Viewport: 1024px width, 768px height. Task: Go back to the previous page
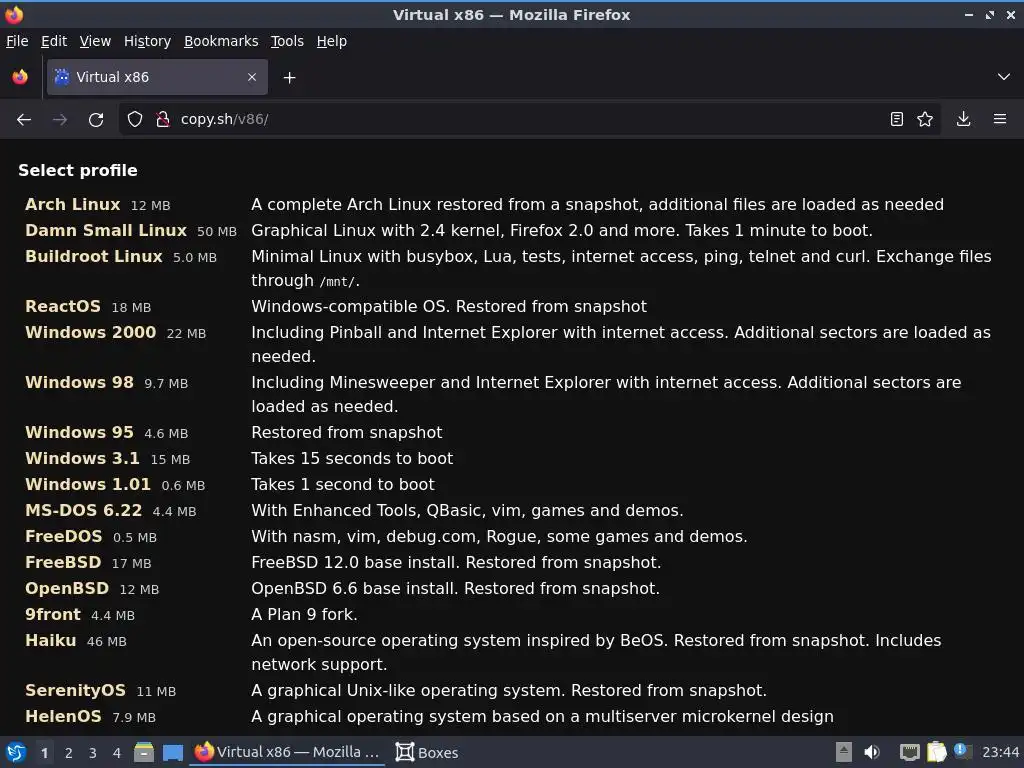pos(24,120)
